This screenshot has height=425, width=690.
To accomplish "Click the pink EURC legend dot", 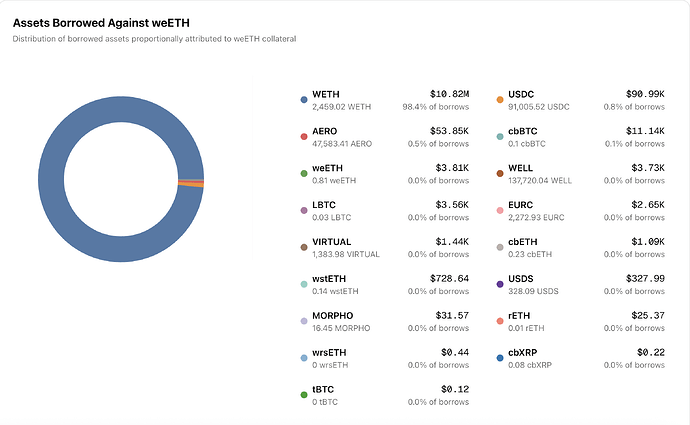I will tap(499, 210).
